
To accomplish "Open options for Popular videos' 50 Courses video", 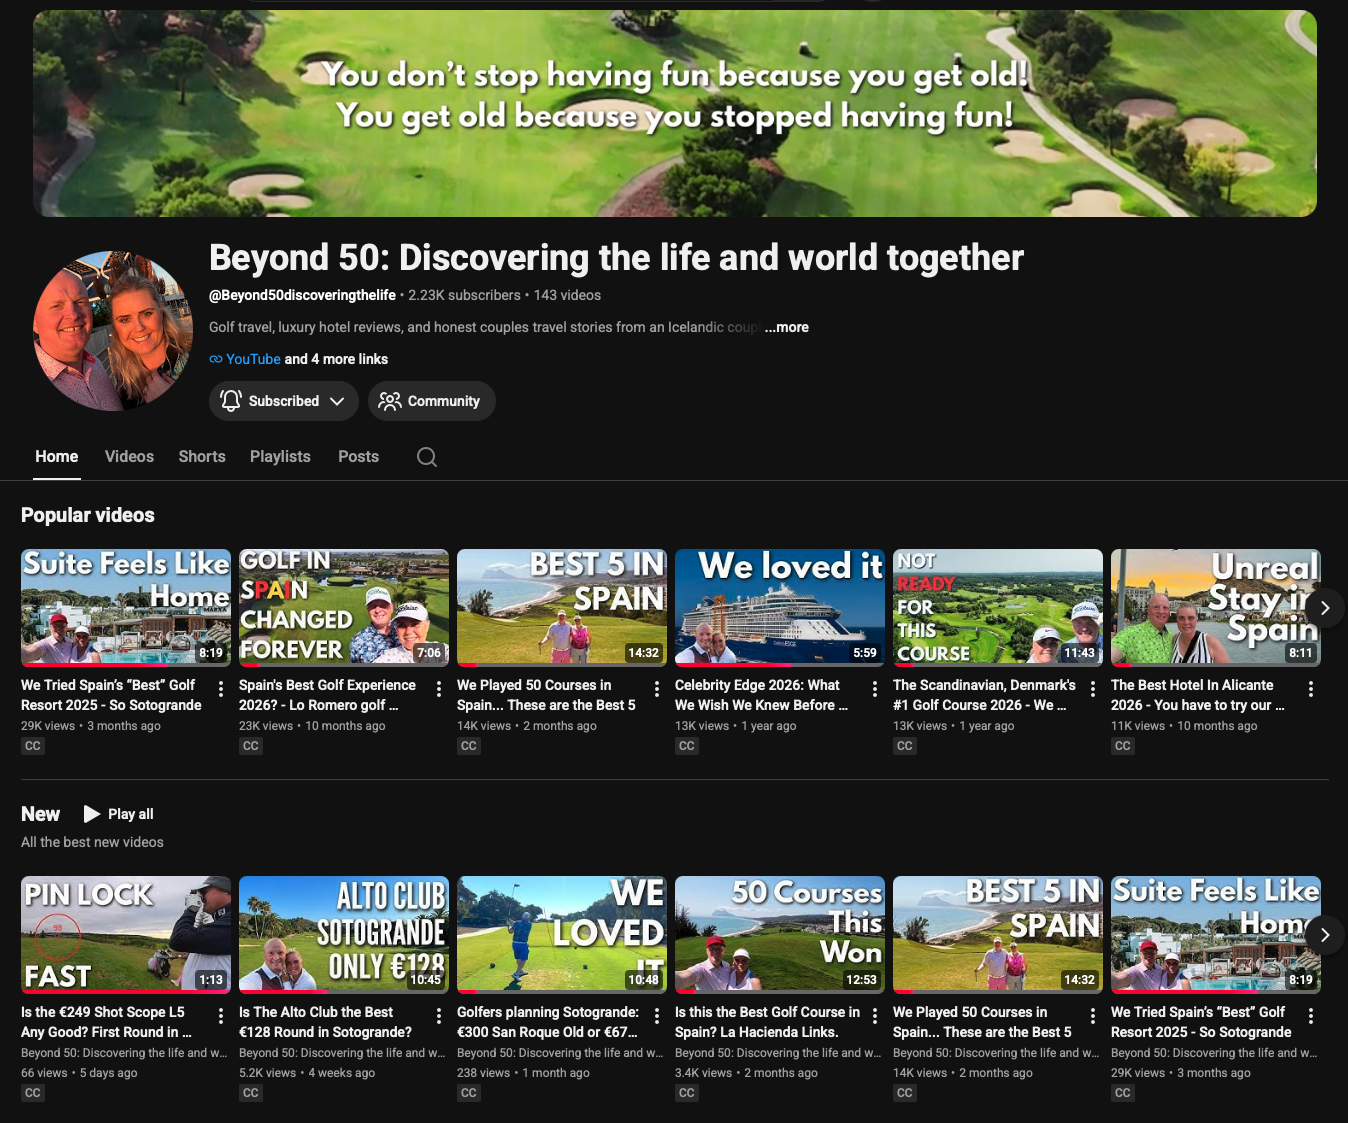I will [657, 689].
